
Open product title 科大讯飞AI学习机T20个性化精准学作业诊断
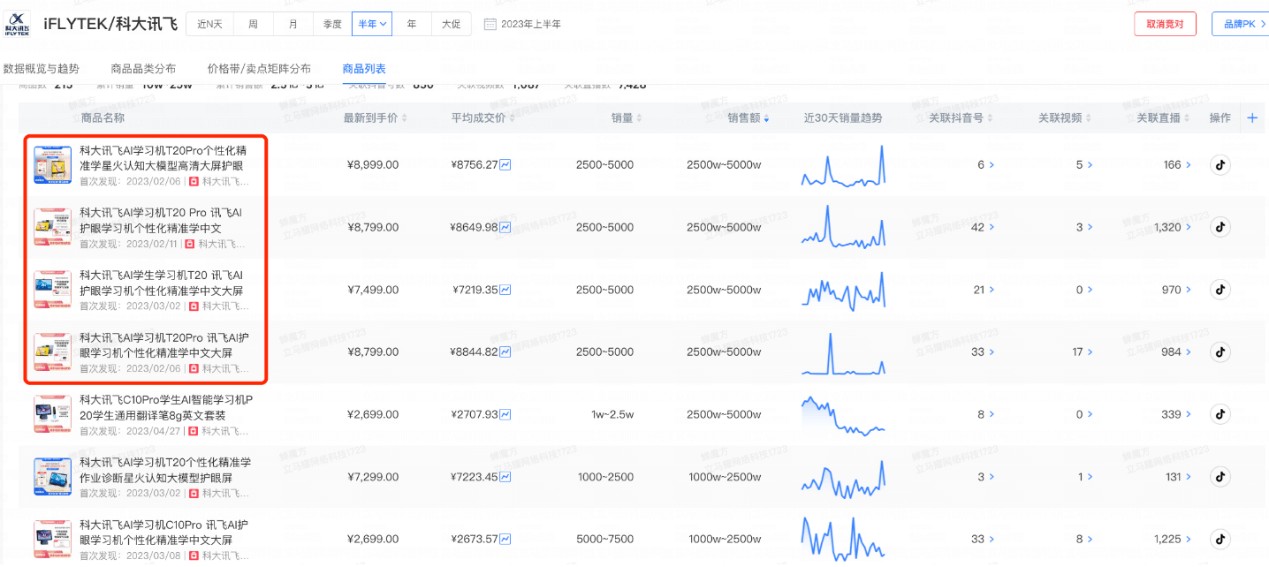point(165,470)
